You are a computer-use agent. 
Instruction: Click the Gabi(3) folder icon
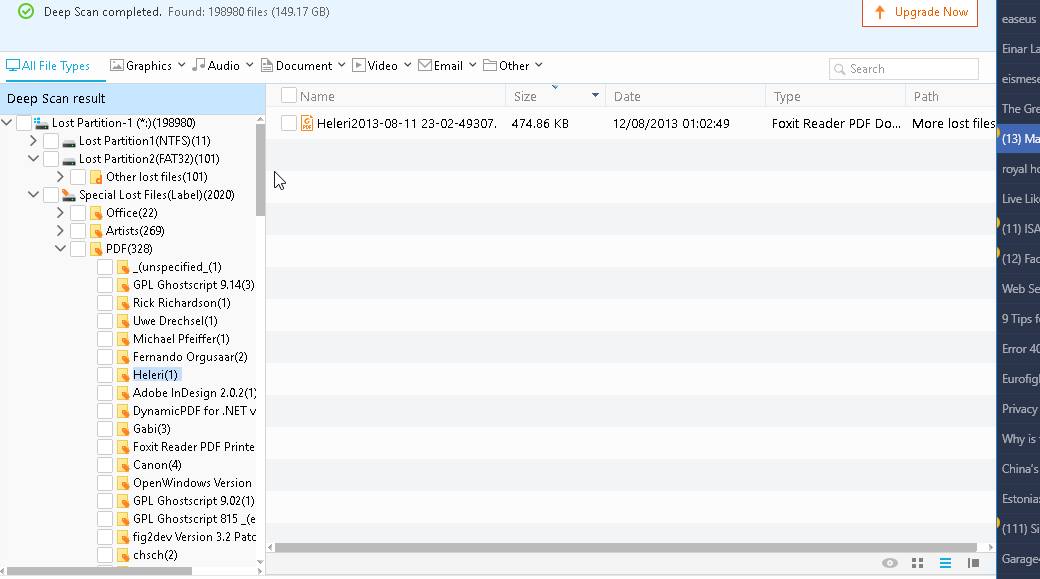click(123, 429)
